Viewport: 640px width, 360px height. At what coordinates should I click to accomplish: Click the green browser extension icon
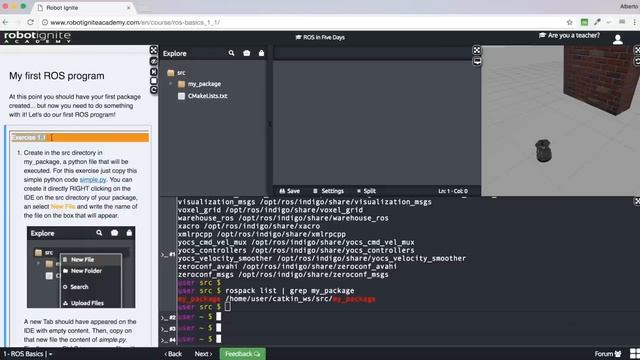tap(584, 22)
